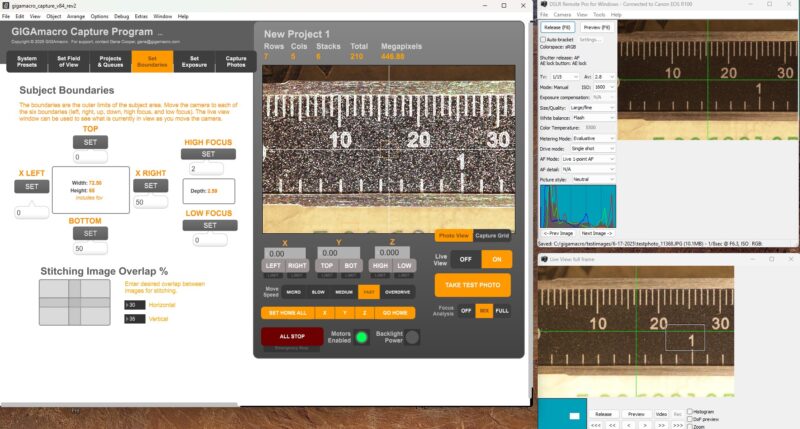The width and height of the screenshot is (800, 429).
Task: Click SET under X RIGHT
Action: 151,186
